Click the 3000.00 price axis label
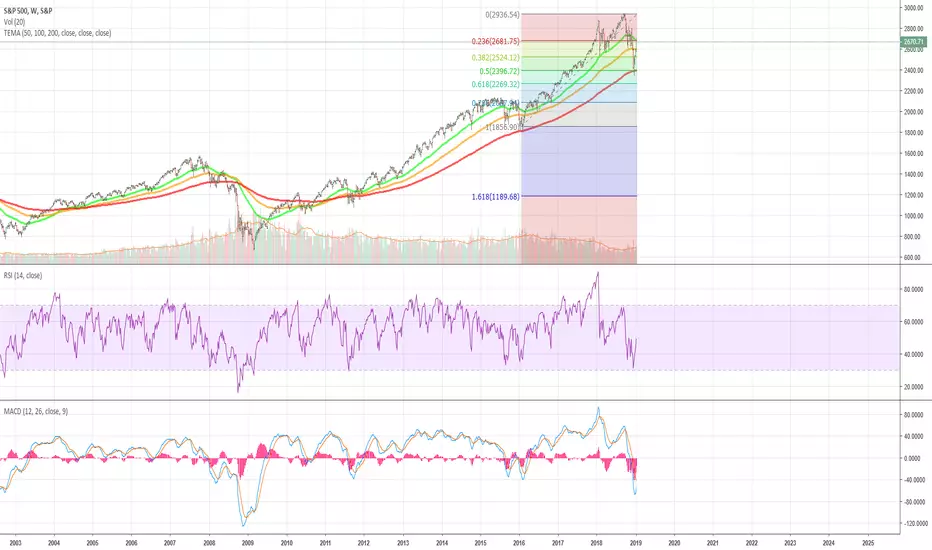Image resolution: width=932 pixels, height=550 pixels. click(914, 8)
